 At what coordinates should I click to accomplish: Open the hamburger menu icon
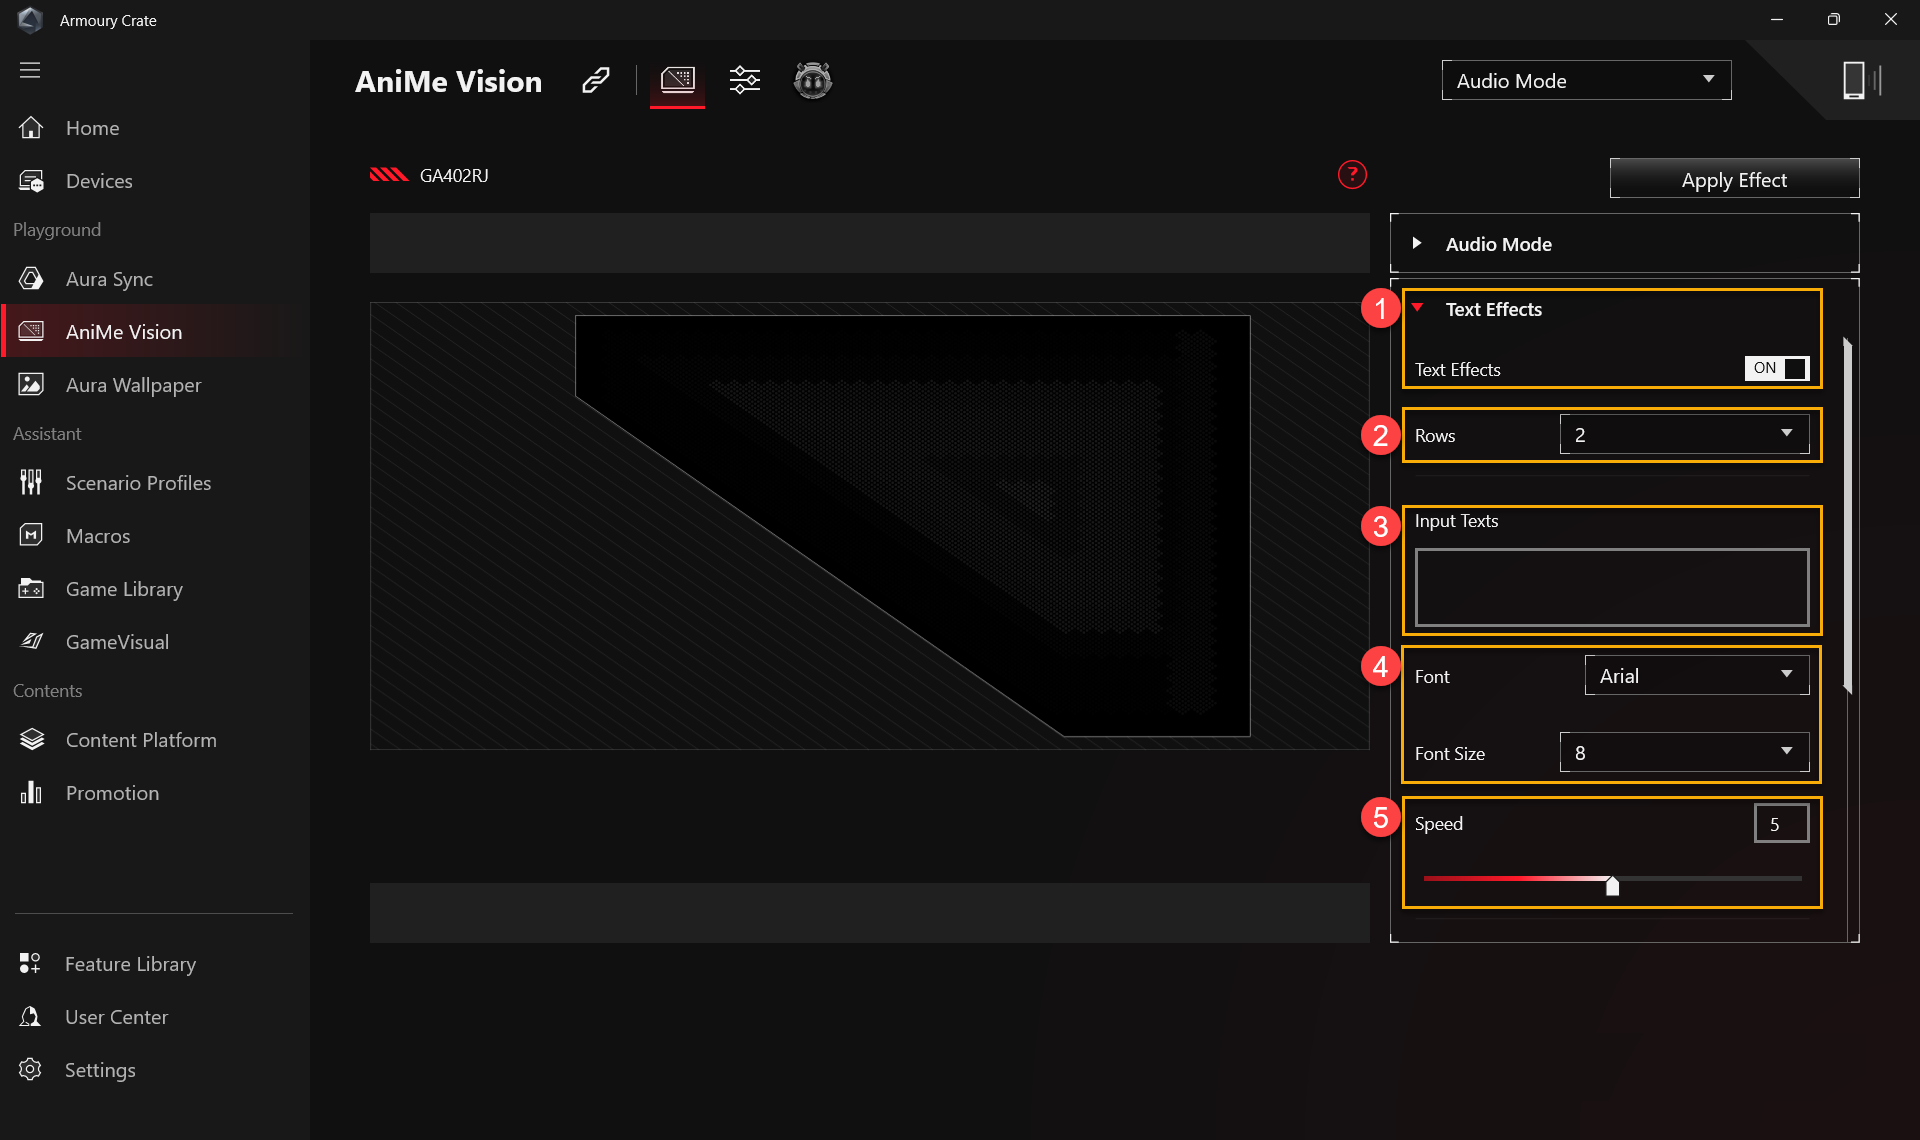point(30,70)
